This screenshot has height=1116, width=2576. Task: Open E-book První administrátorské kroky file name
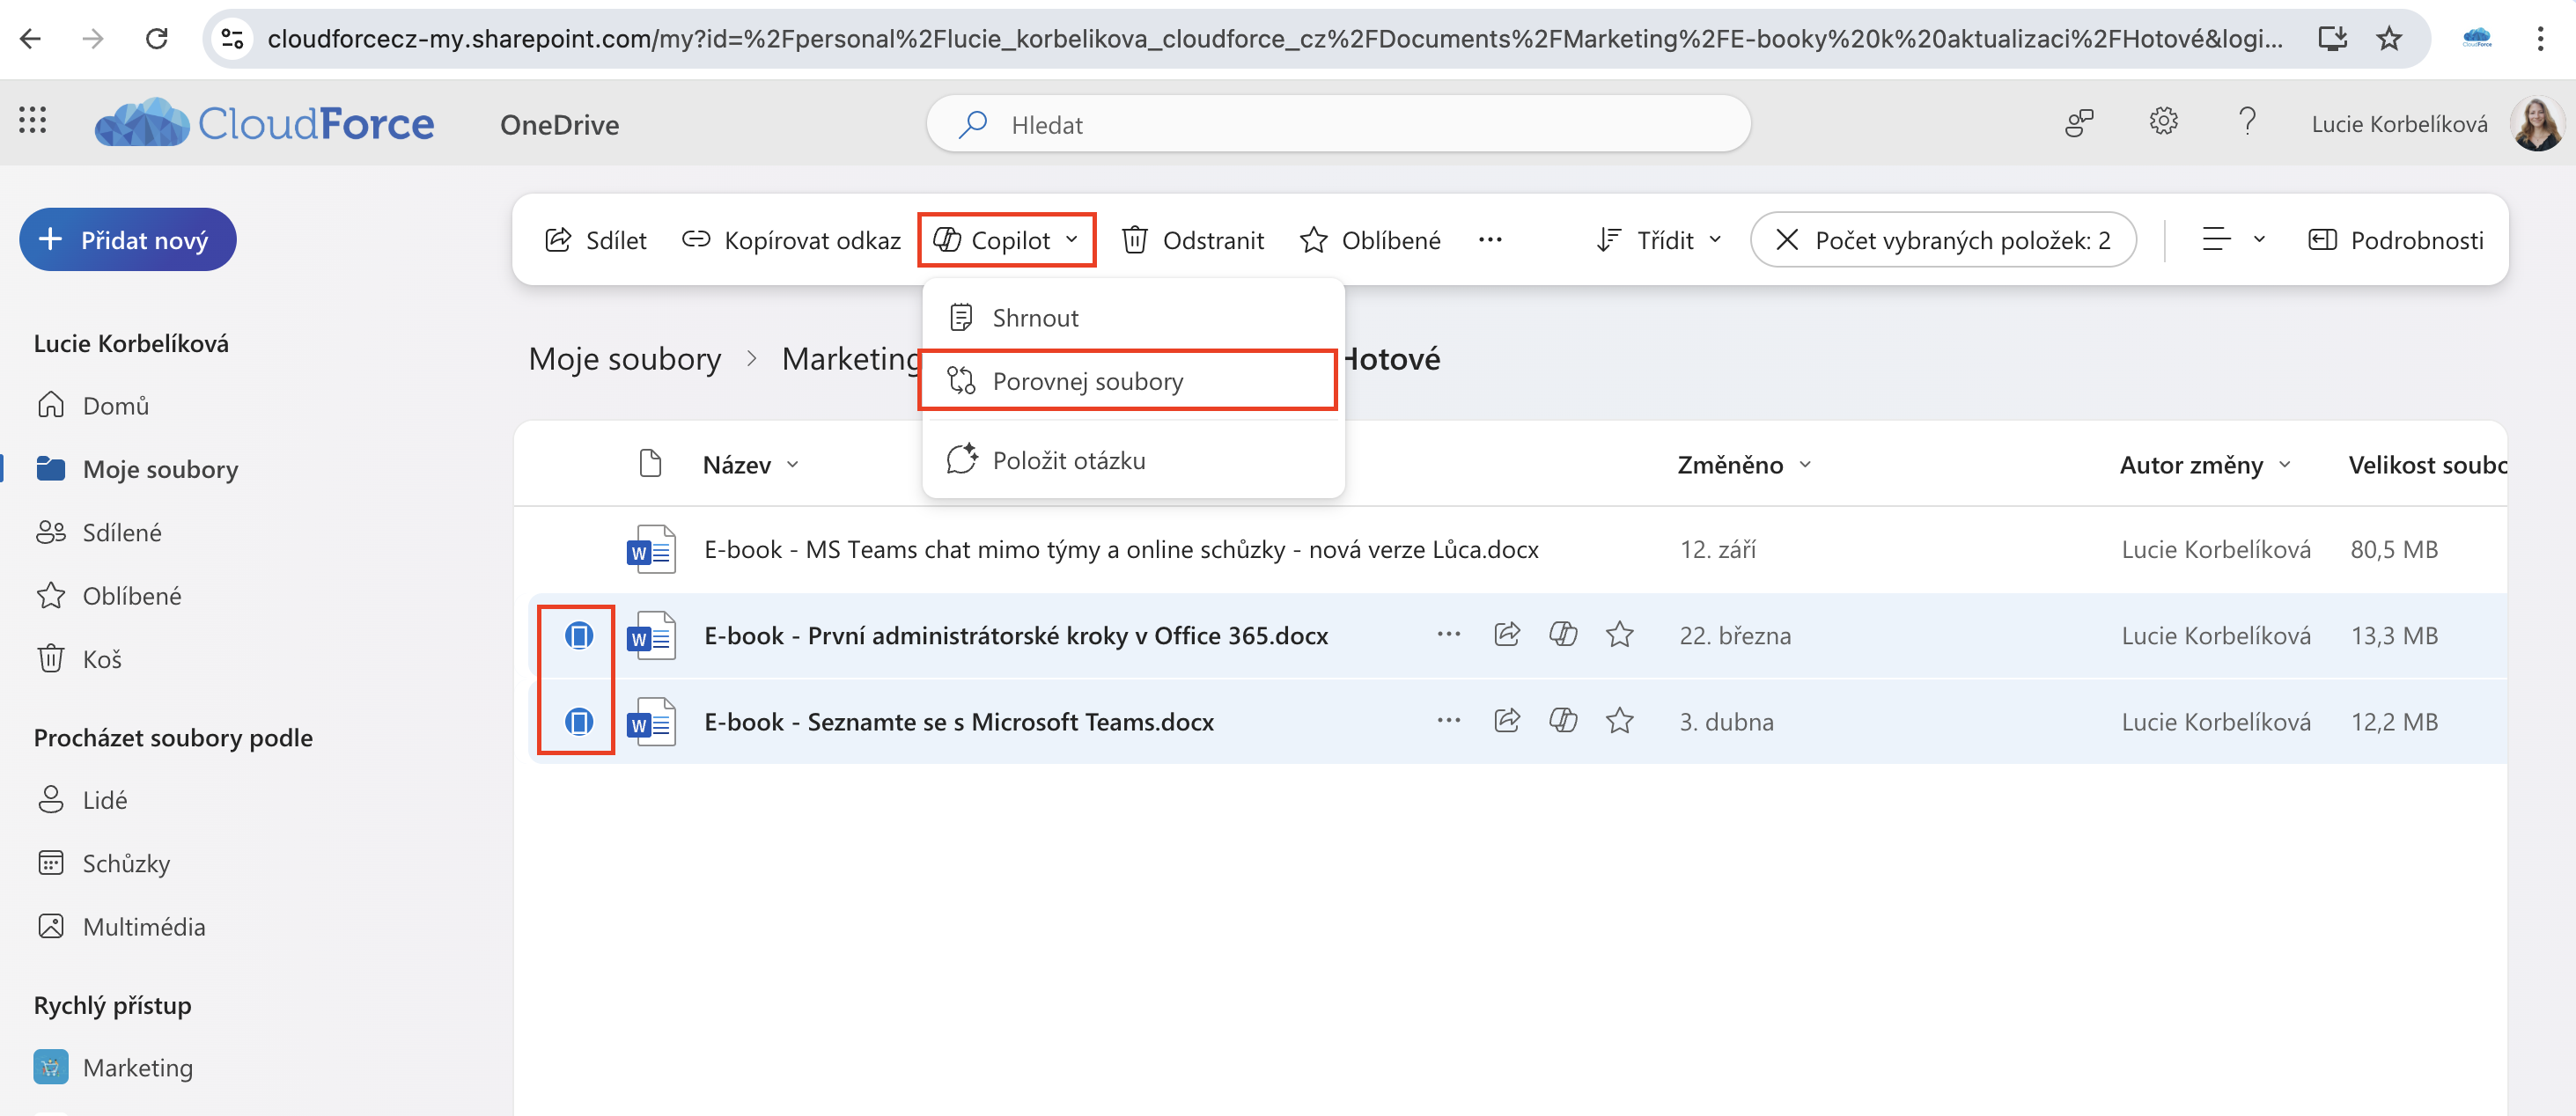(x=1016, y=635)
